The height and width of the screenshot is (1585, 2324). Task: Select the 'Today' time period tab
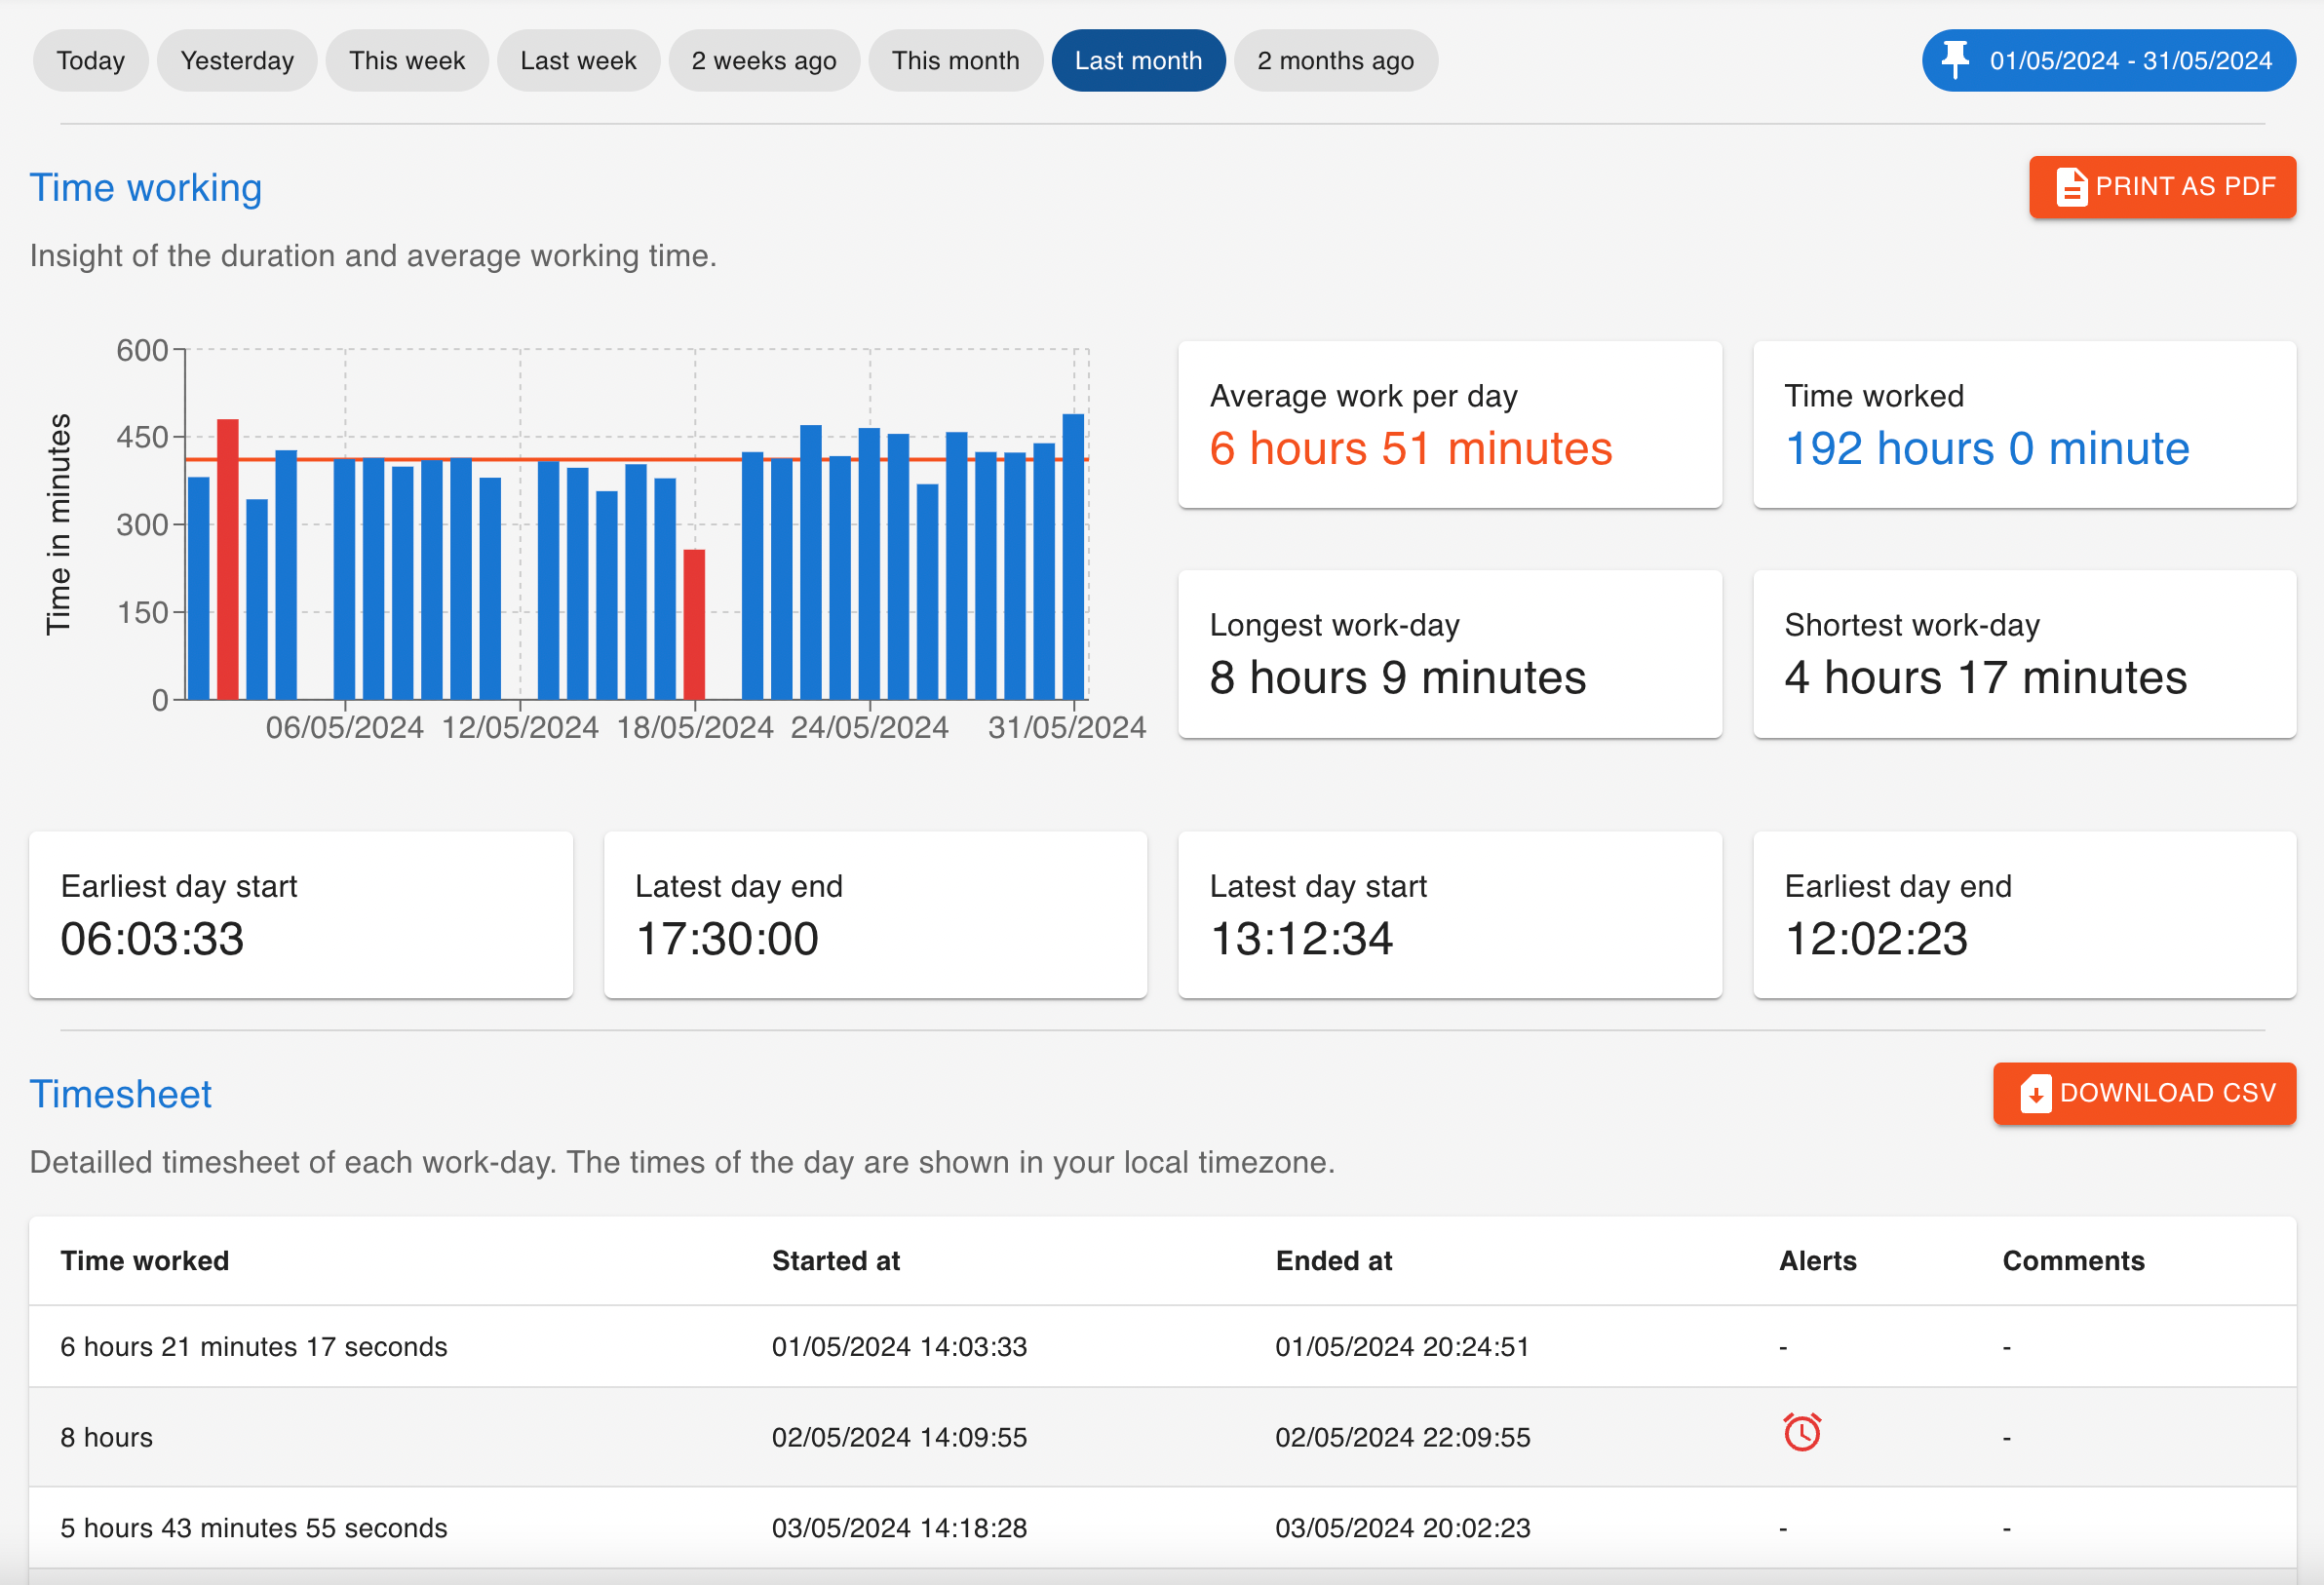[x=90, y=60]
